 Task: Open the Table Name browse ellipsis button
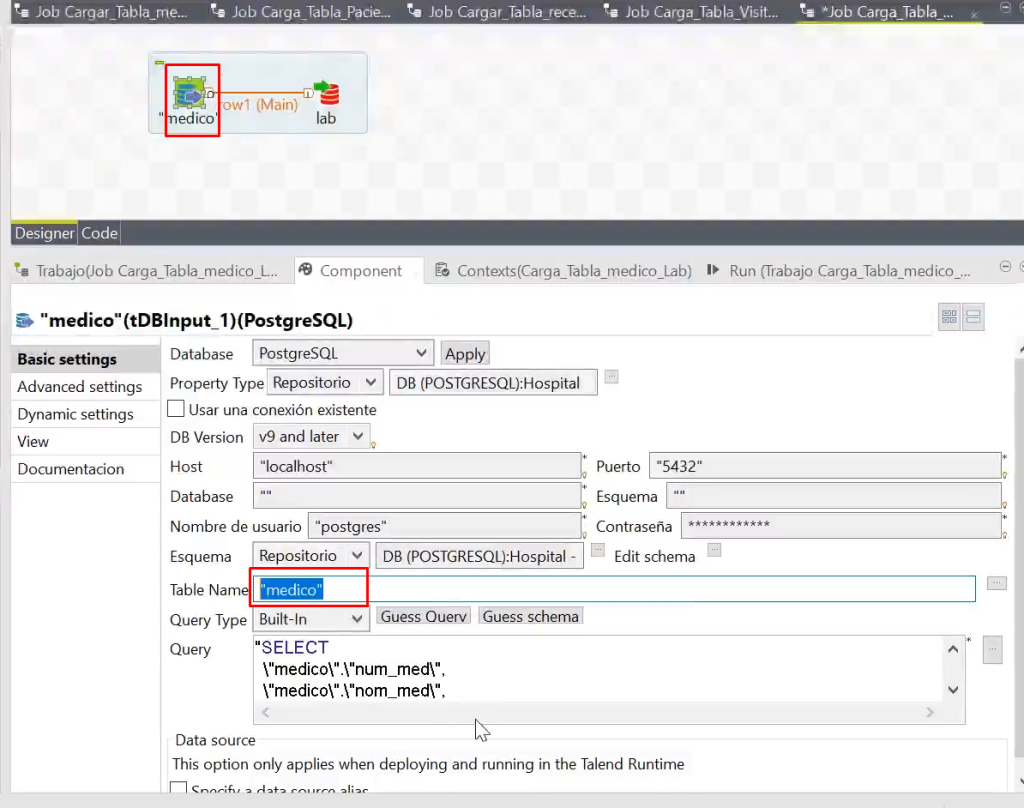pyautogui.click(x=996, y=583)
